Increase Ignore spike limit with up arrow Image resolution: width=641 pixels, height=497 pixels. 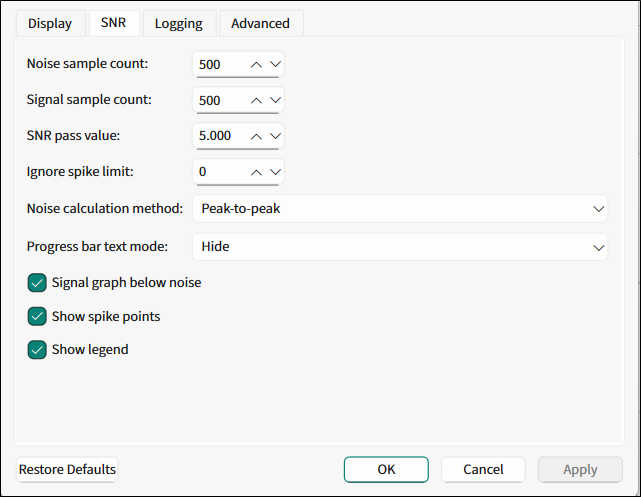click(256, 172)
